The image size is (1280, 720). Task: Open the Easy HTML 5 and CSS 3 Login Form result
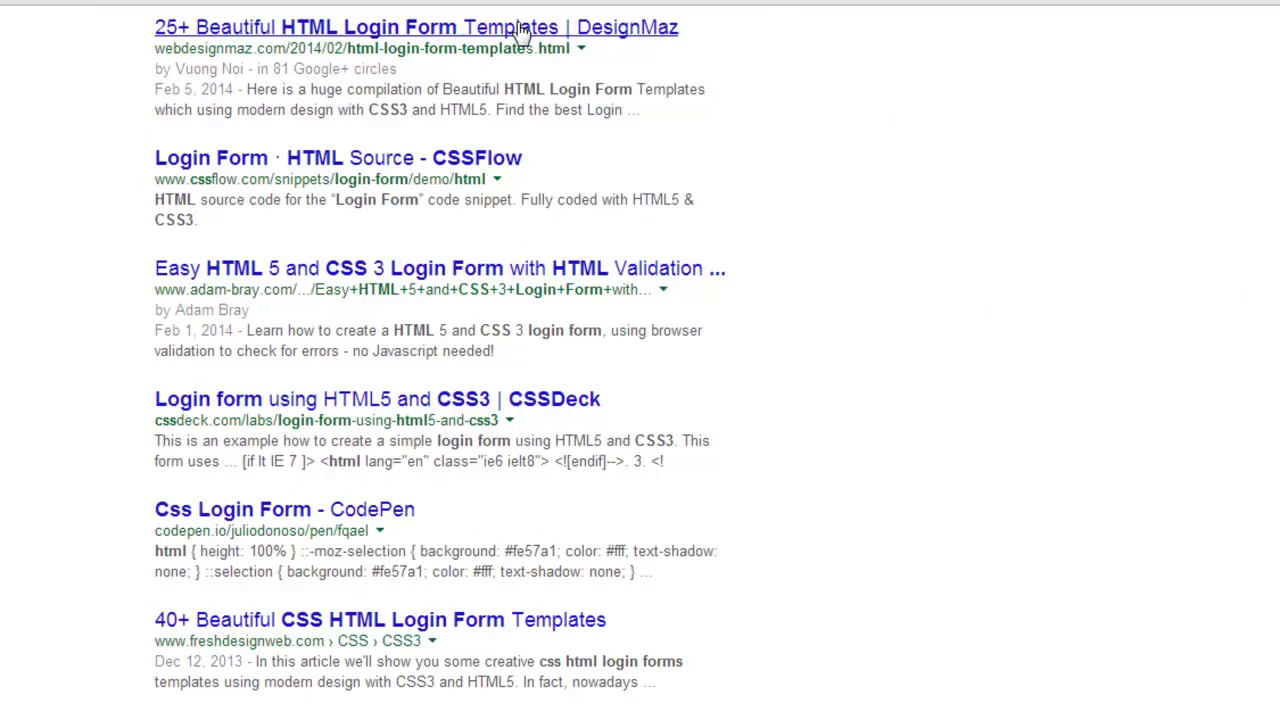[440, 268]
